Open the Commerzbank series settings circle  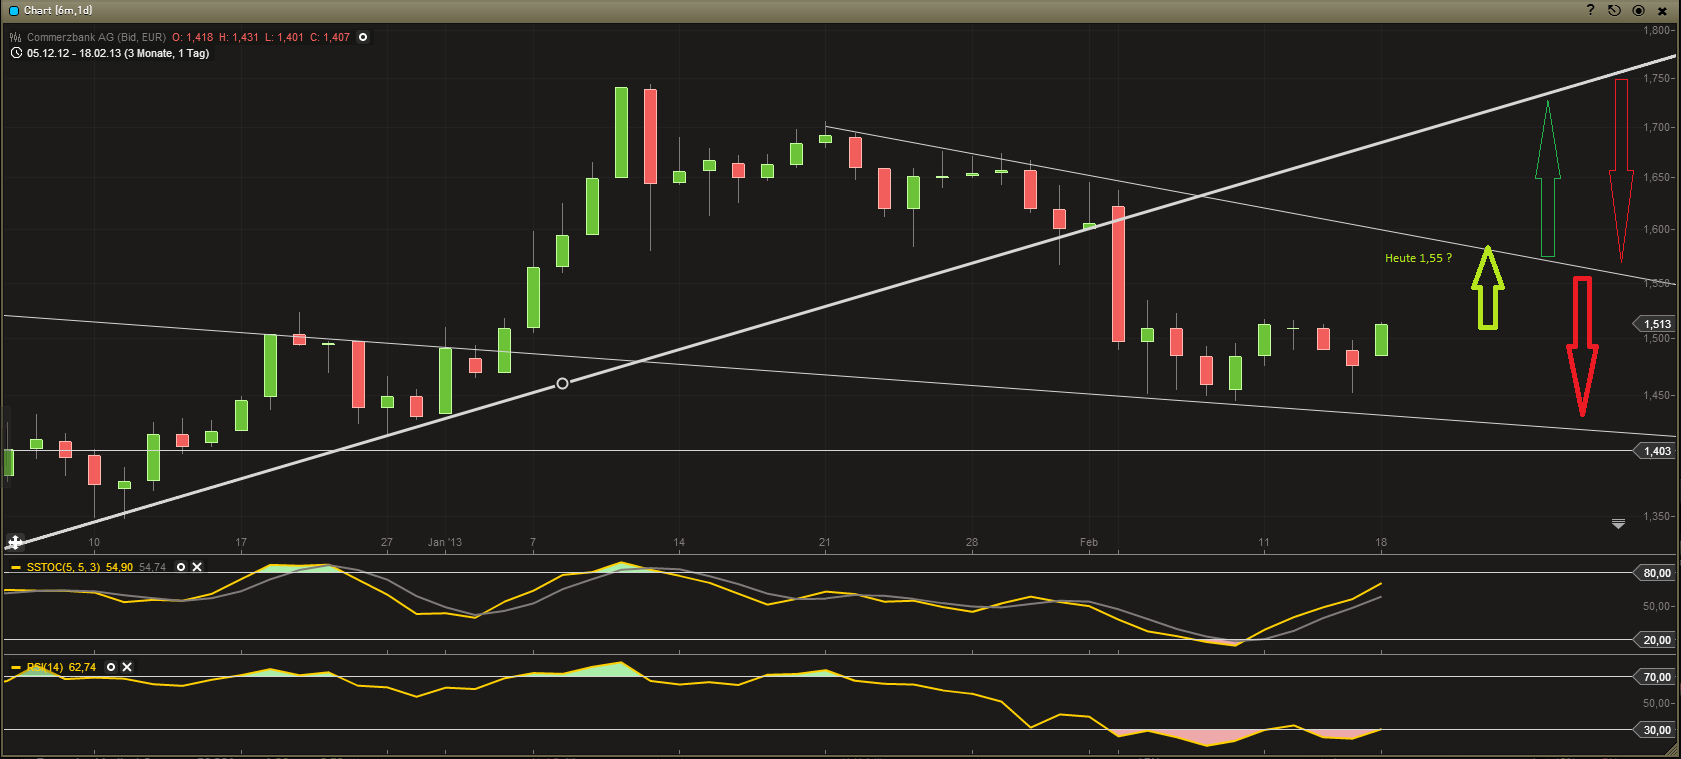click(363, 37)
